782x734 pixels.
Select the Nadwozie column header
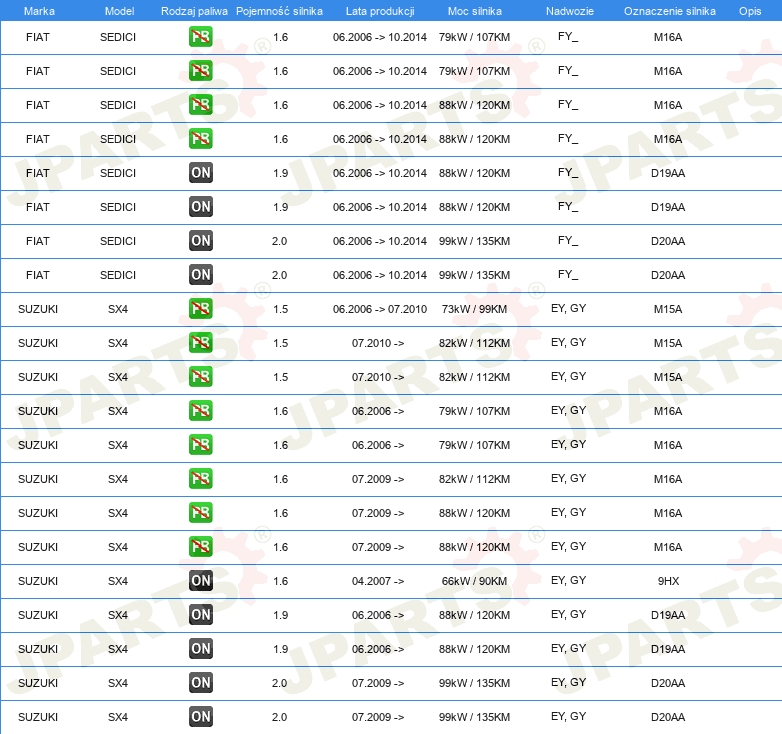click(x=570, y=11)
